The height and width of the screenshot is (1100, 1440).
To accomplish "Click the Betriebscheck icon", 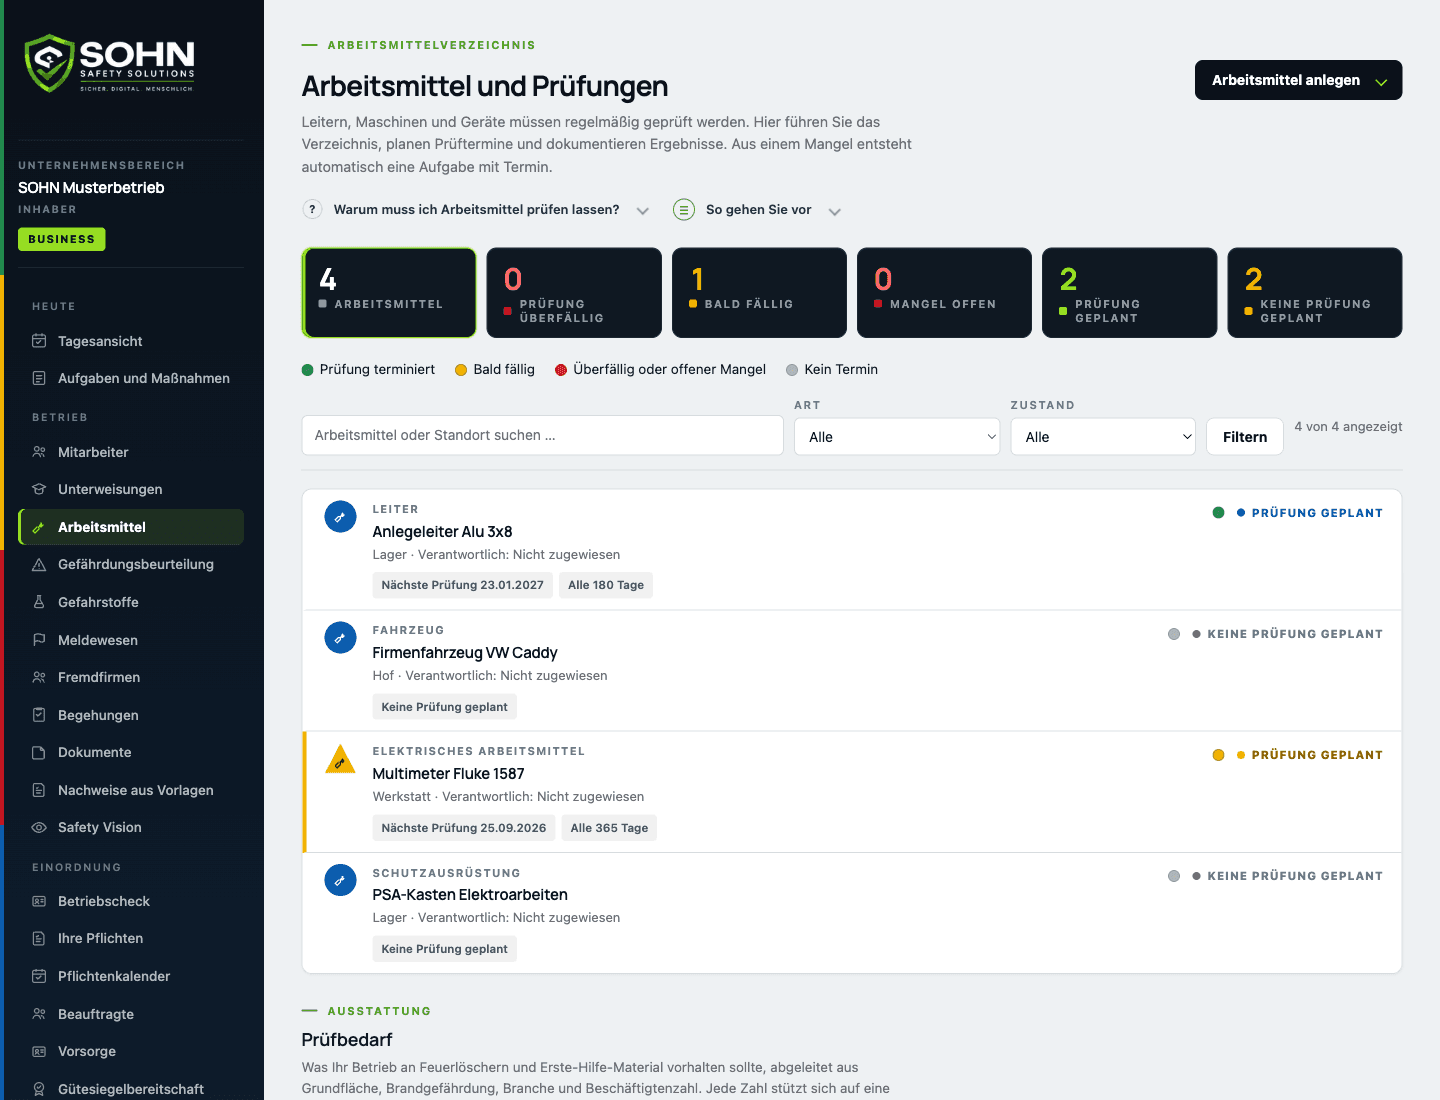I will [x=39, y=901].
